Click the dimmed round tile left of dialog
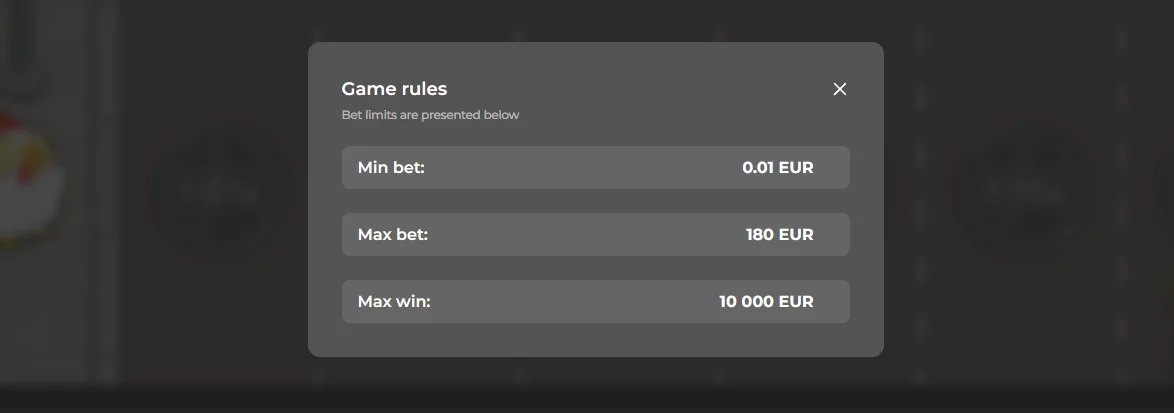This screenshot has width=1174, height=413. 222,190
